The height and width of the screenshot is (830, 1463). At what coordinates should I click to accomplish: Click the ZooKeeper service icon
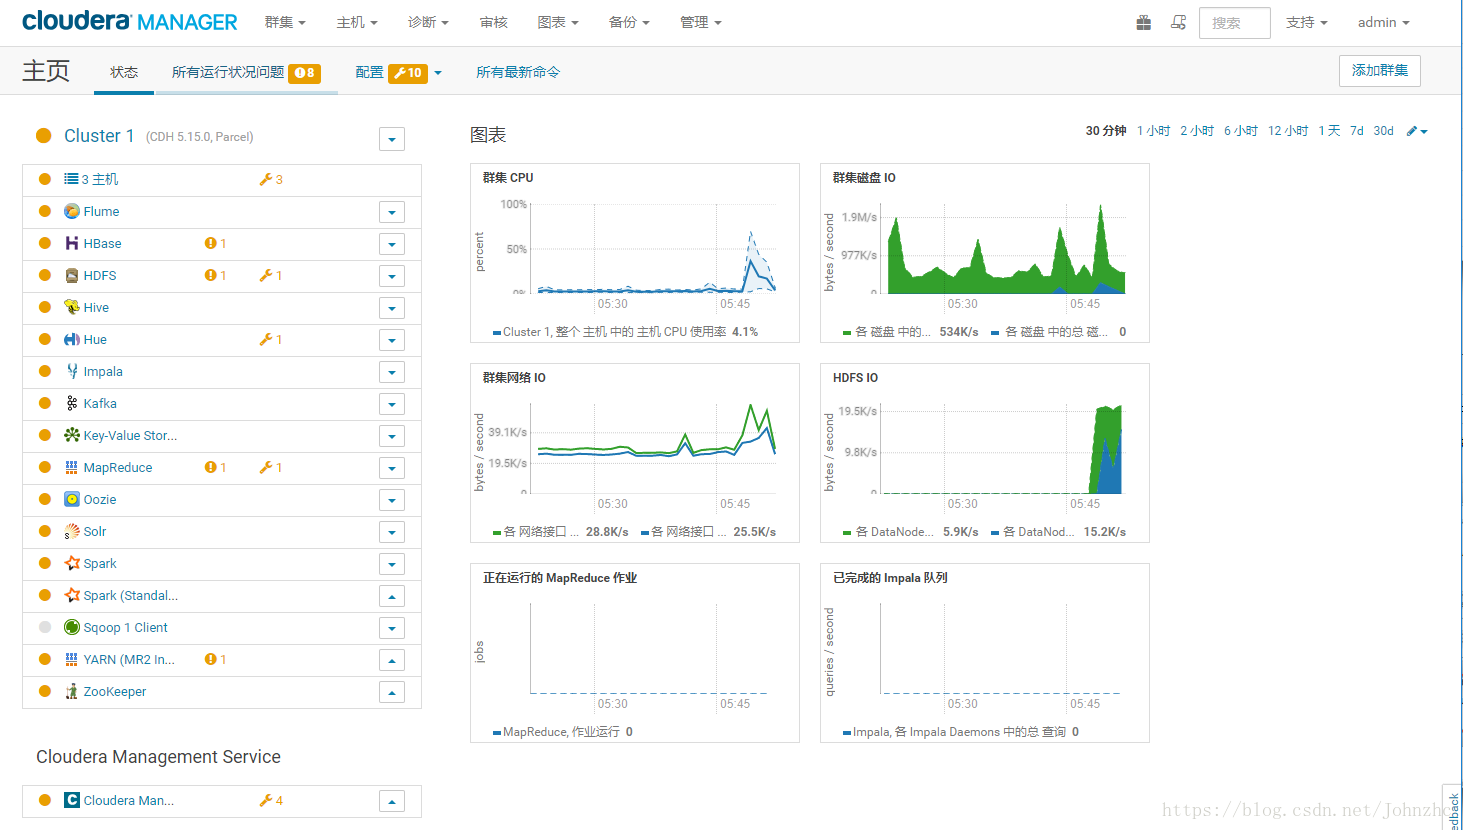(x=72, y=691)
